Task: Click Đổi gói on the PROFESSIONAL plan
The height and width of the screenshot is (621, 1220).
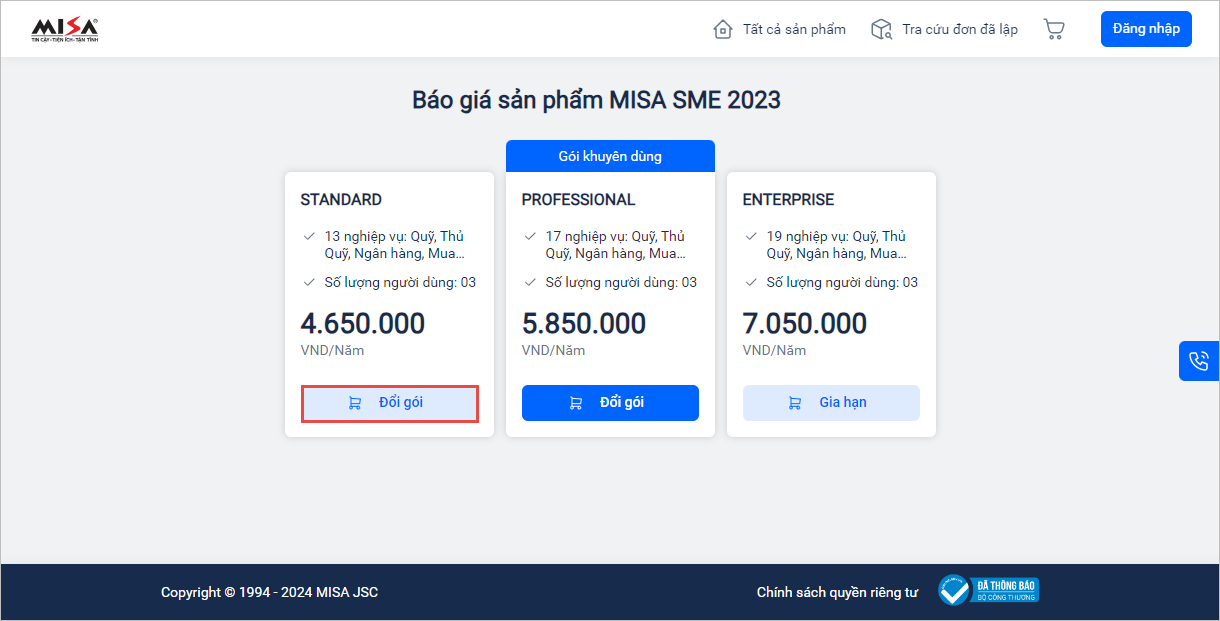Action: 610,403
